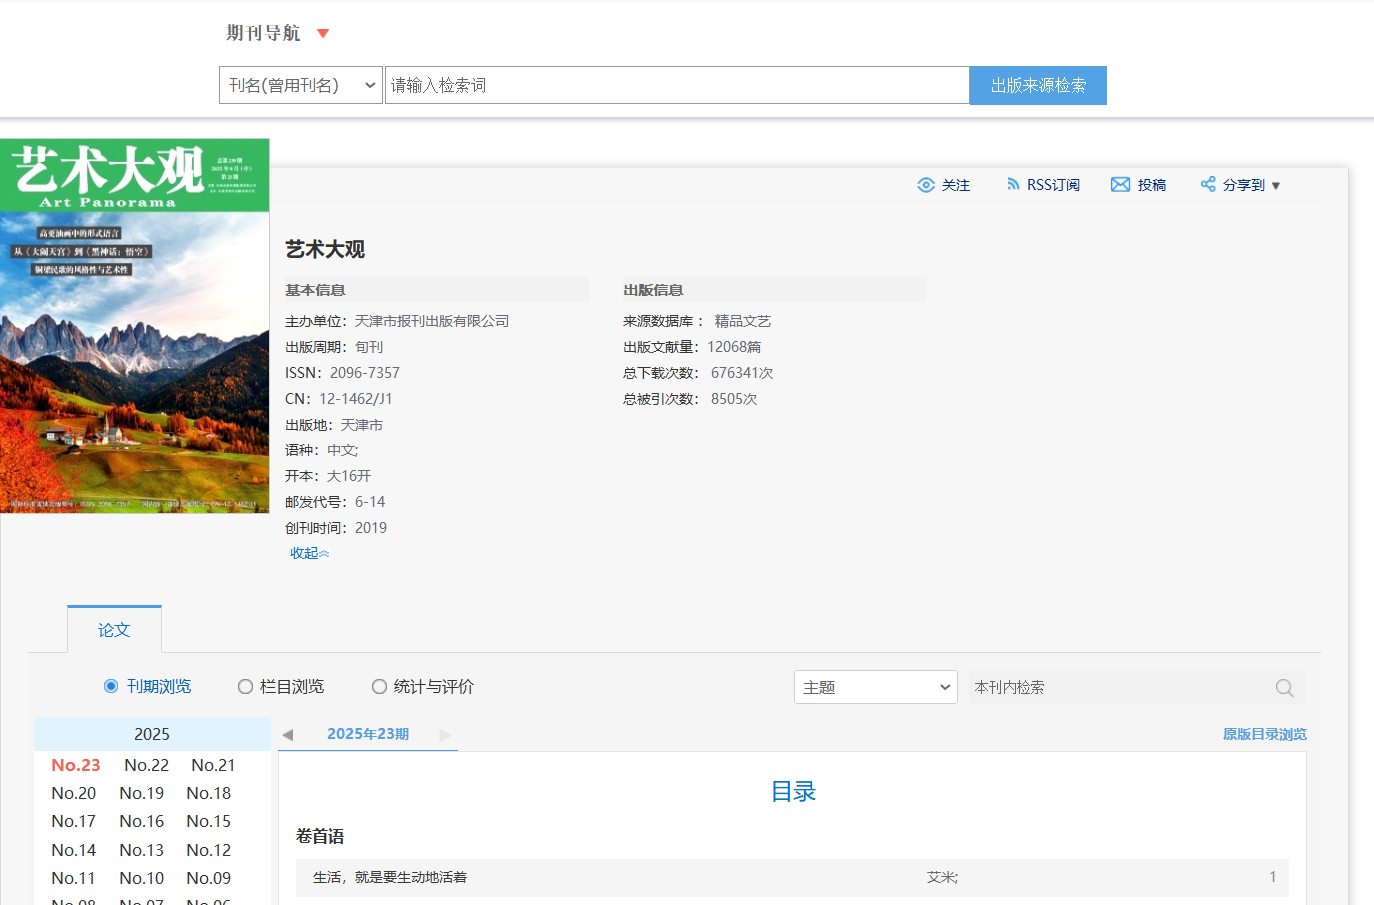Click the ISSN value 2096-7357
Screen dimensions: 1374x905
(x=365, y=373)
